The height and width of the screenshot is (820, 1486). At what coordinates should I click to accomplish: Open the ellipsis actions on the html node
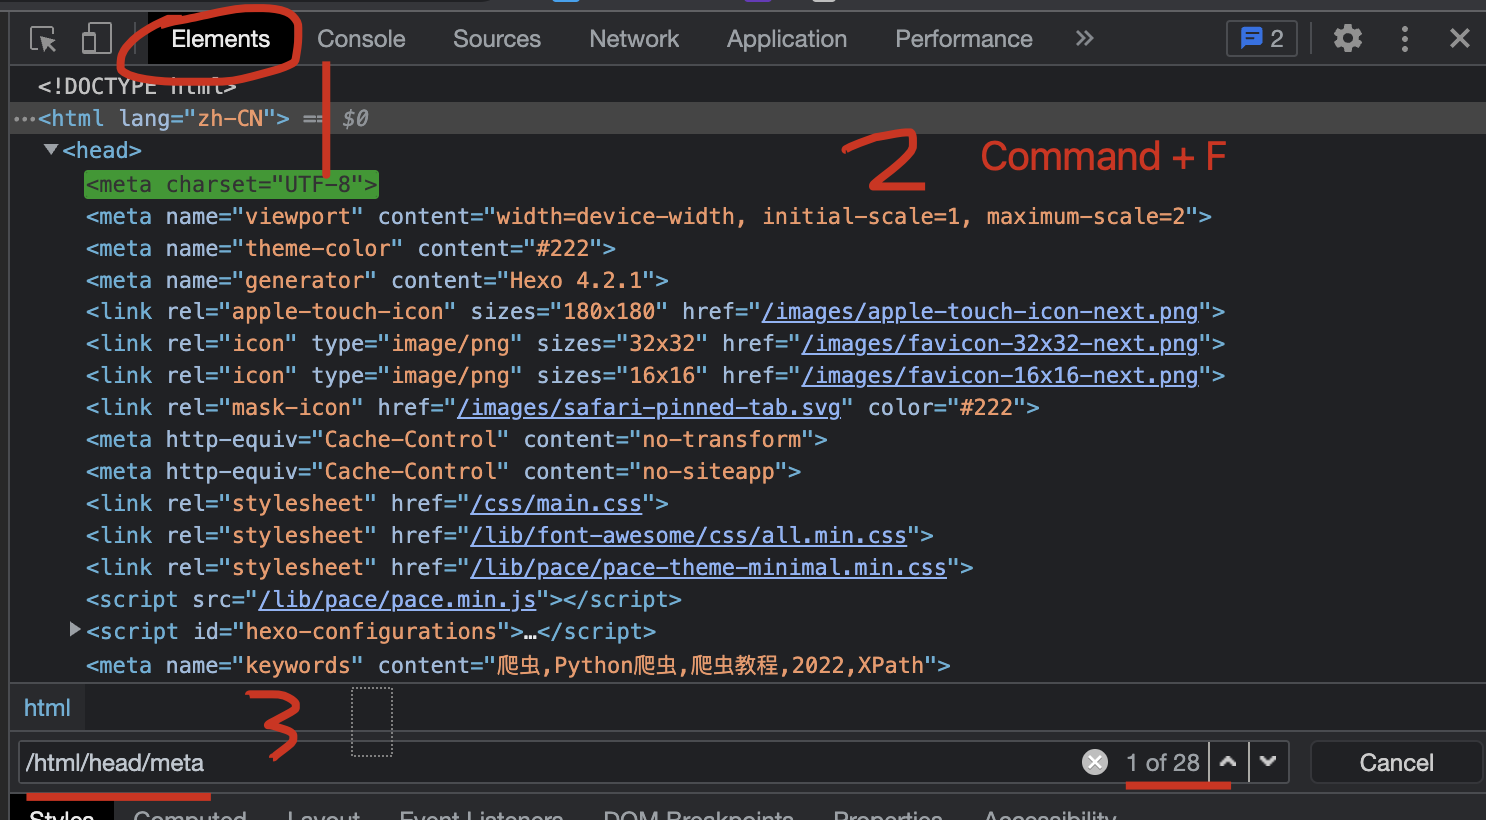tap(24, 119)
